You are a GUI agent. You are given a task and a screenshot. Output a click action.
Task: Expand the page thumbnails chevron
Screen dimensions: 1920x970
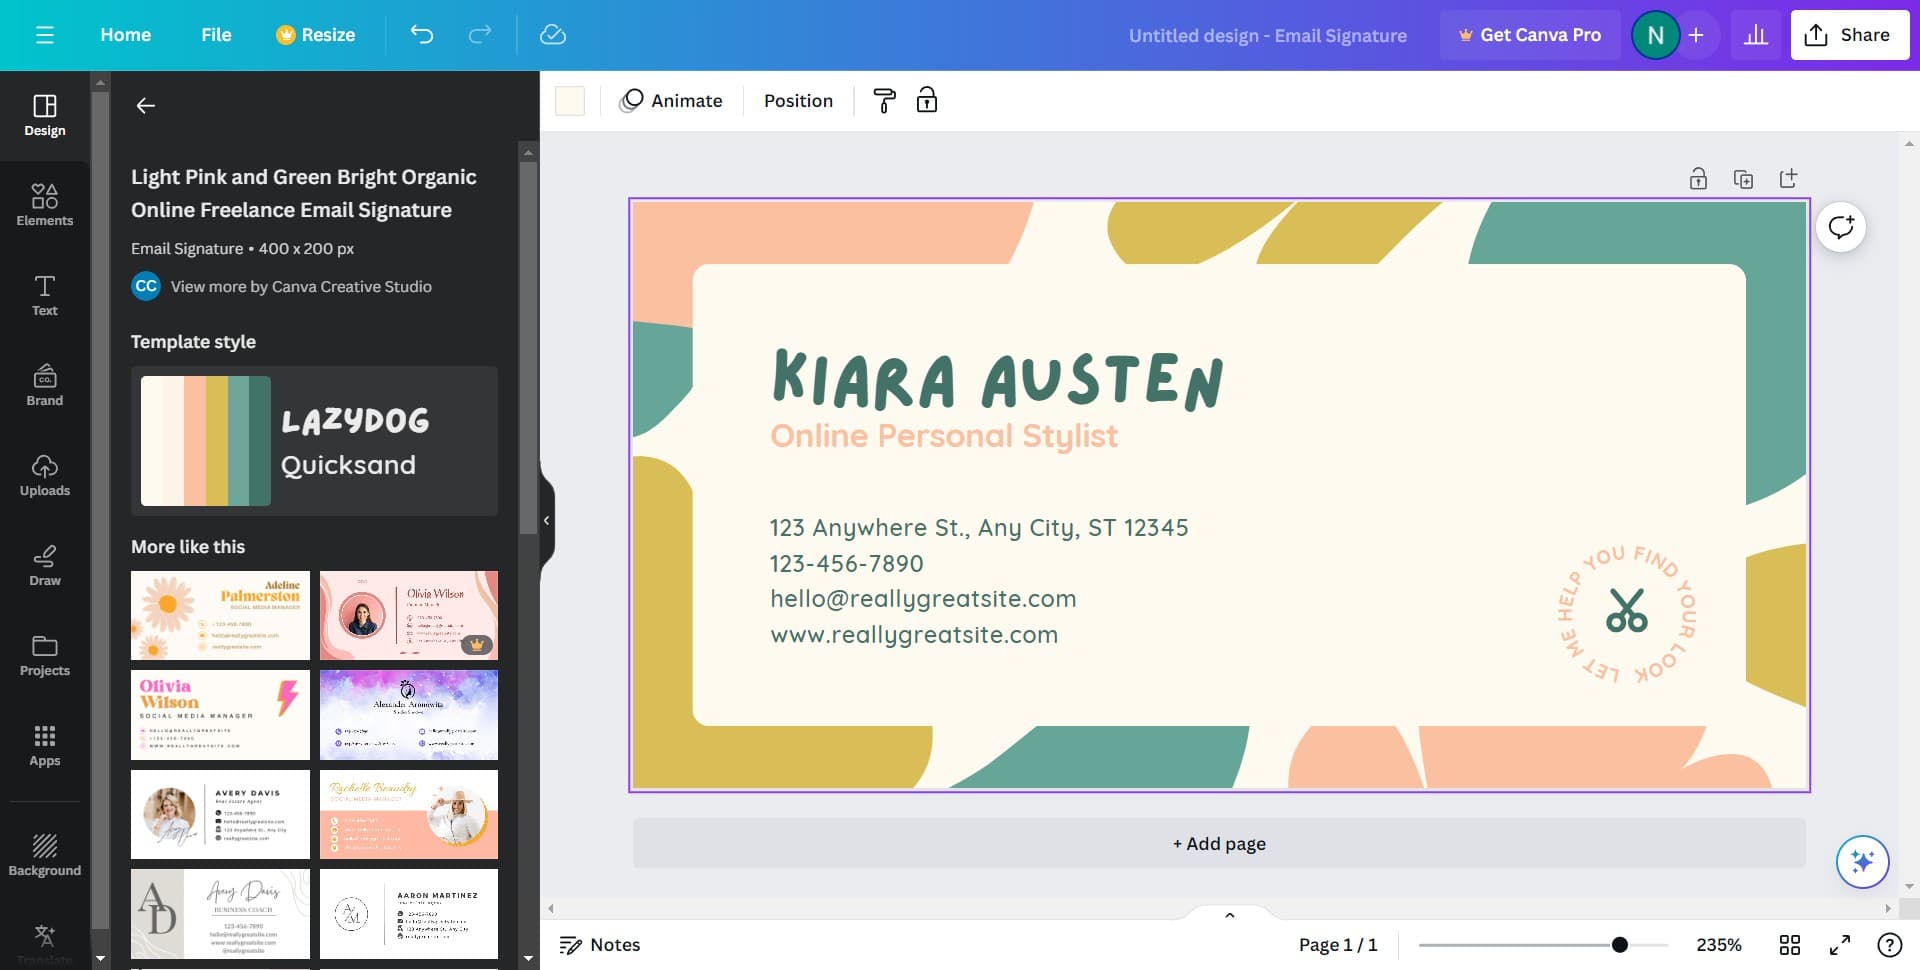(1230, 915)
